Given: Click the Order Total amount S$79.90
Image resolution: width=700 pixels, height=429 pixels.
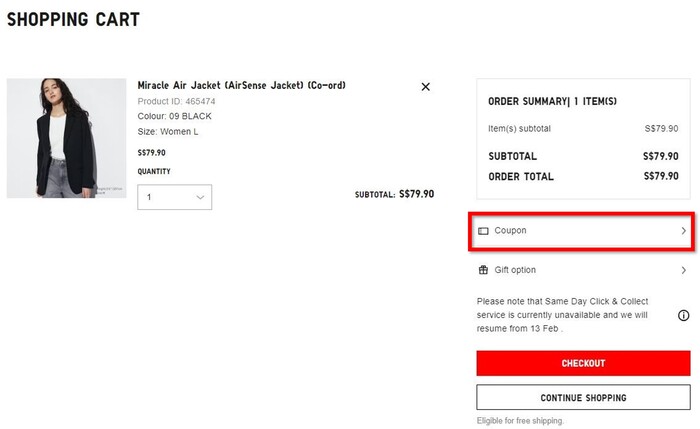Looking at the screenshot, I should pyautogui.click(x=660, y=176).
